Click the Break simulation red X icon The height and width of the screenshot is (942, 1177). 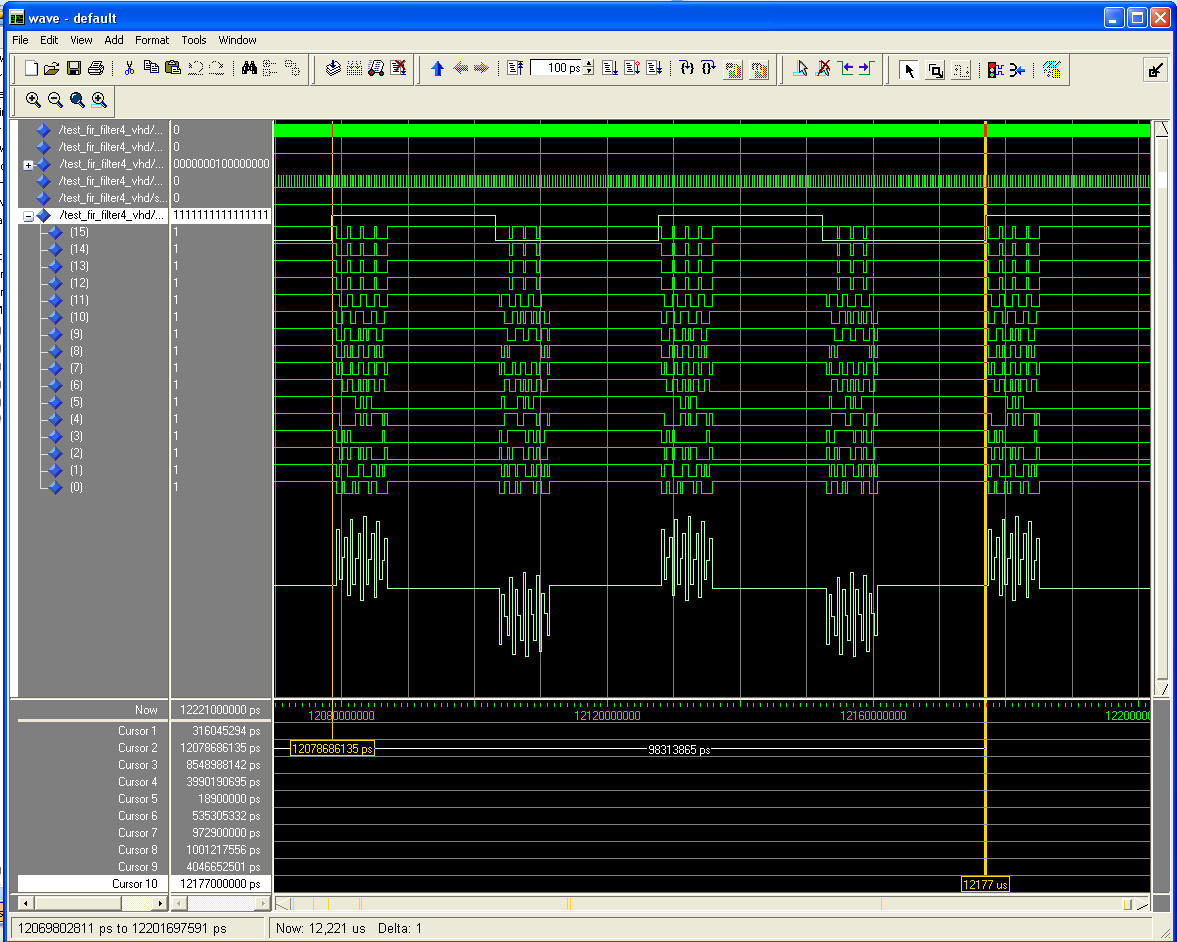tap(399, 69)
